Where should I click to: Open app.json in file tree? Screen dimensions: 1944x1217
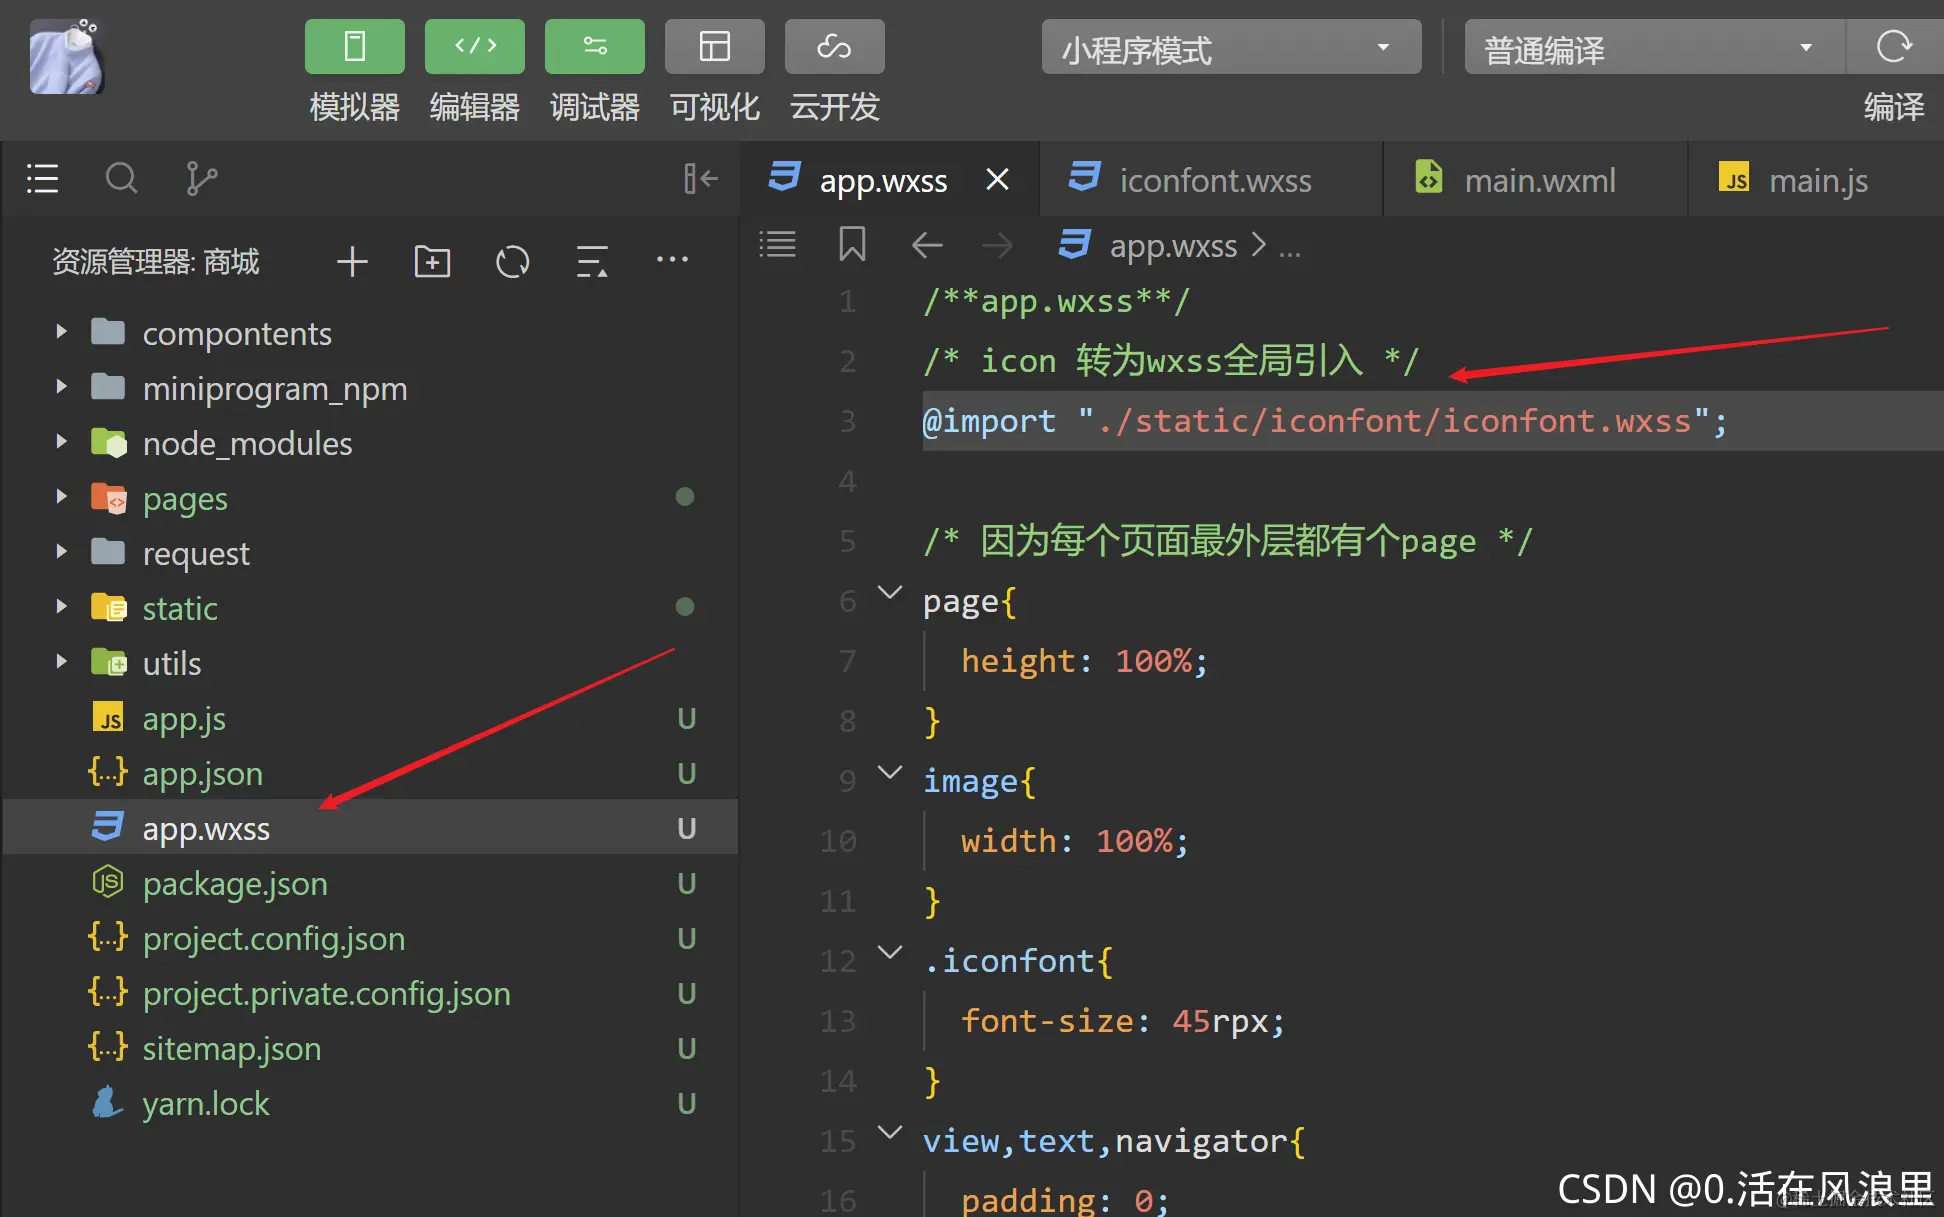(x=202, y=774)
